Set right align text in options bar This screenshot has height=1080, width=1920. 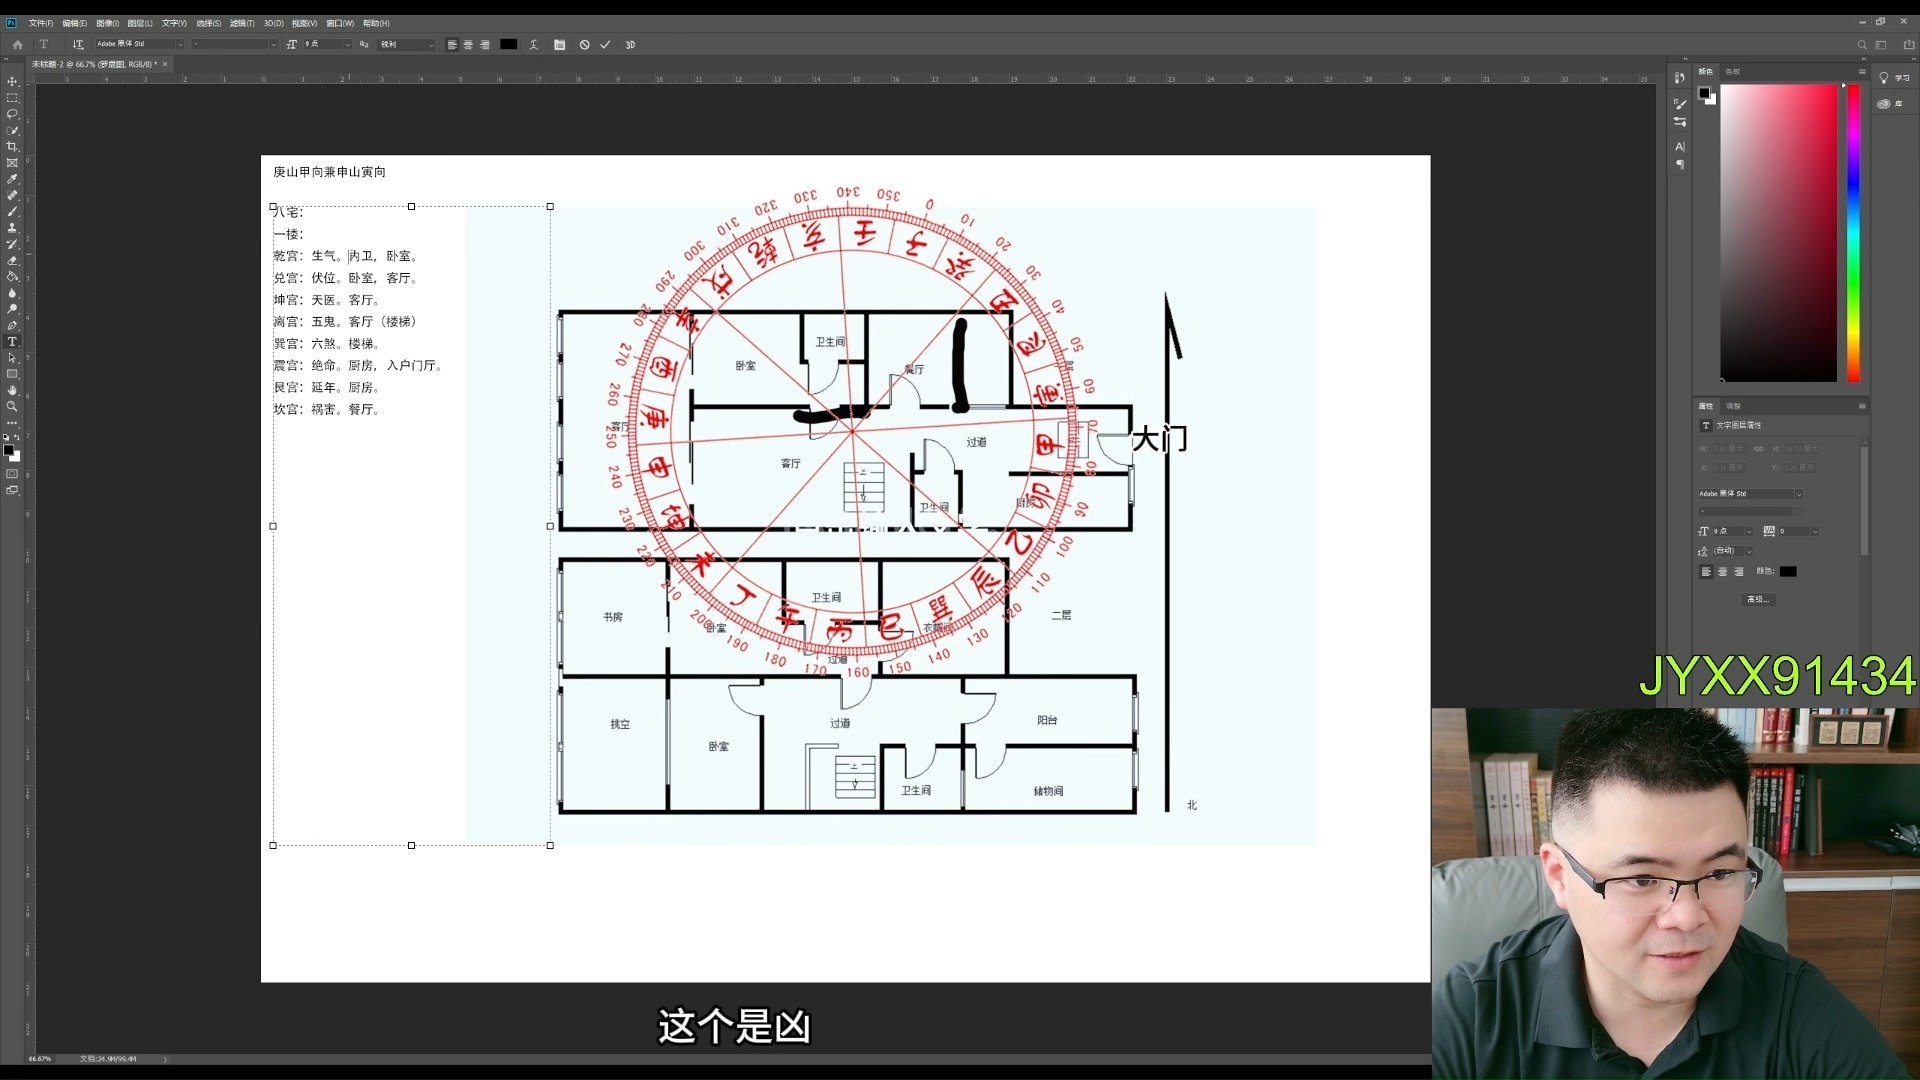point(485,45)
